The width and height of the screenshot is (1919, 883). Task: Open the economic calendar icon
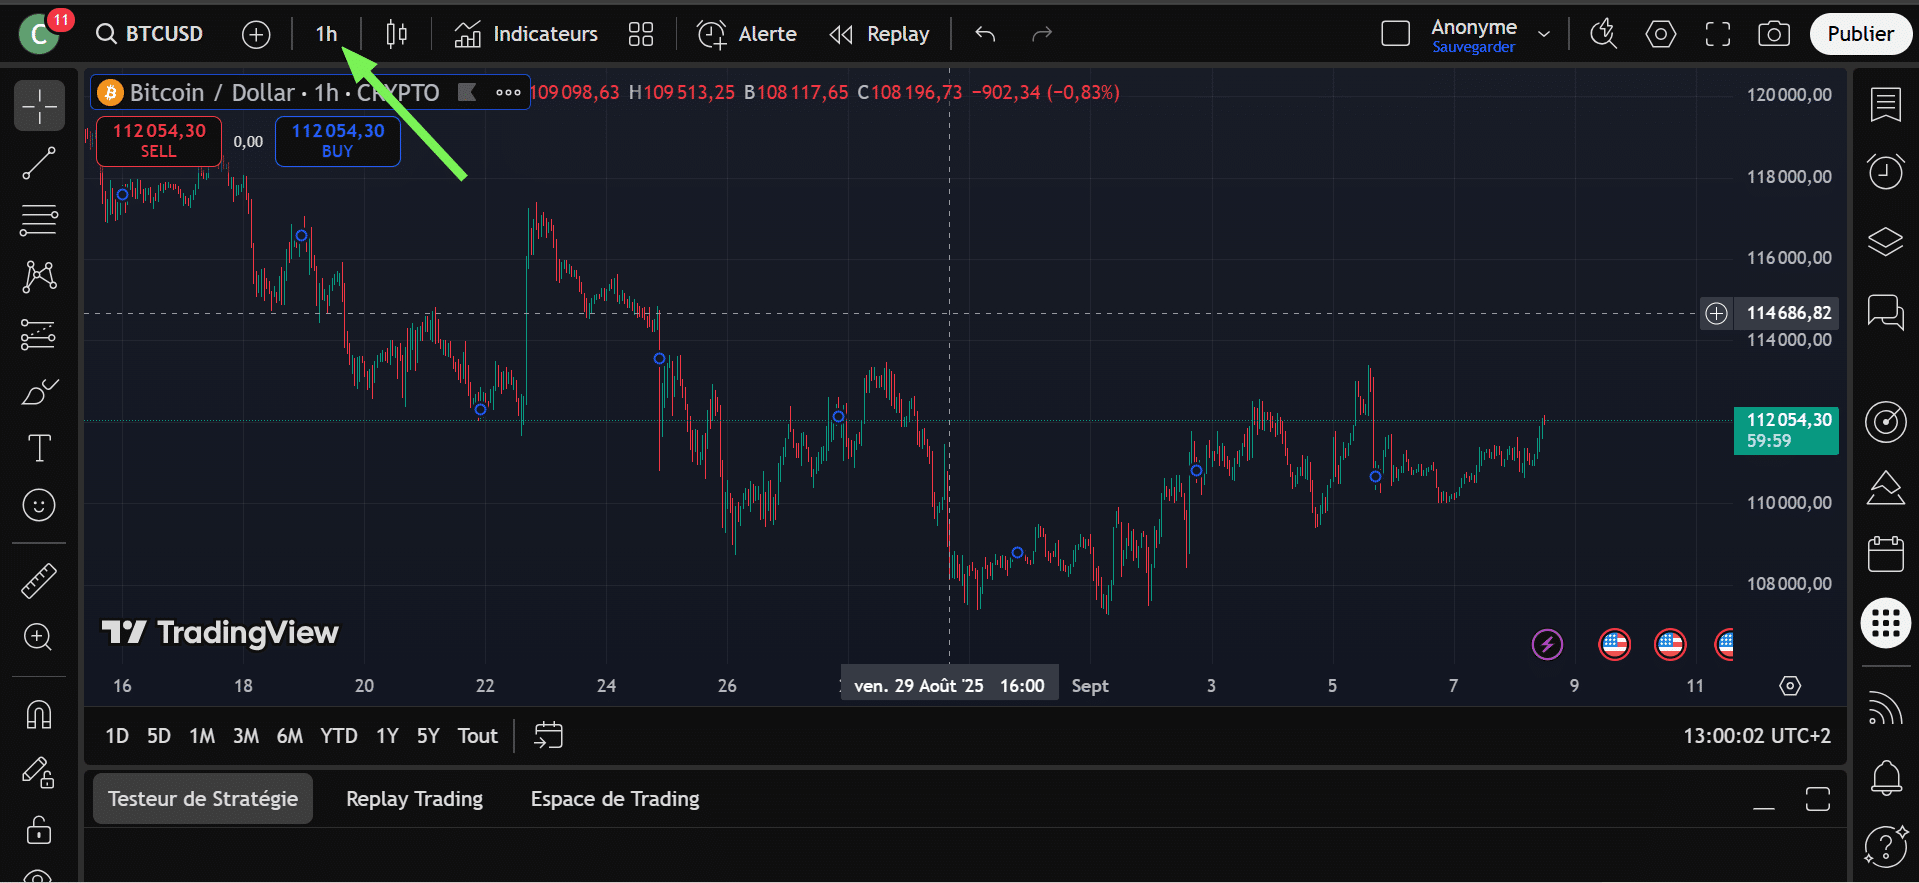pos(1885,554)
